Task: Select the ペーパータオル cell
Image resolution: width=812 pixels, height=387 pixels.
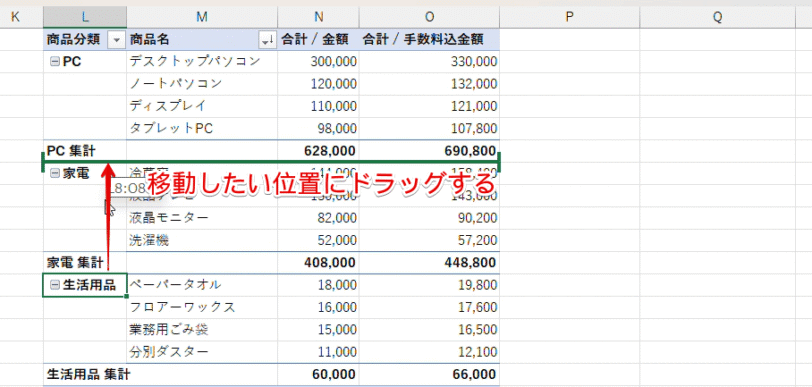Action: point(202,285)
